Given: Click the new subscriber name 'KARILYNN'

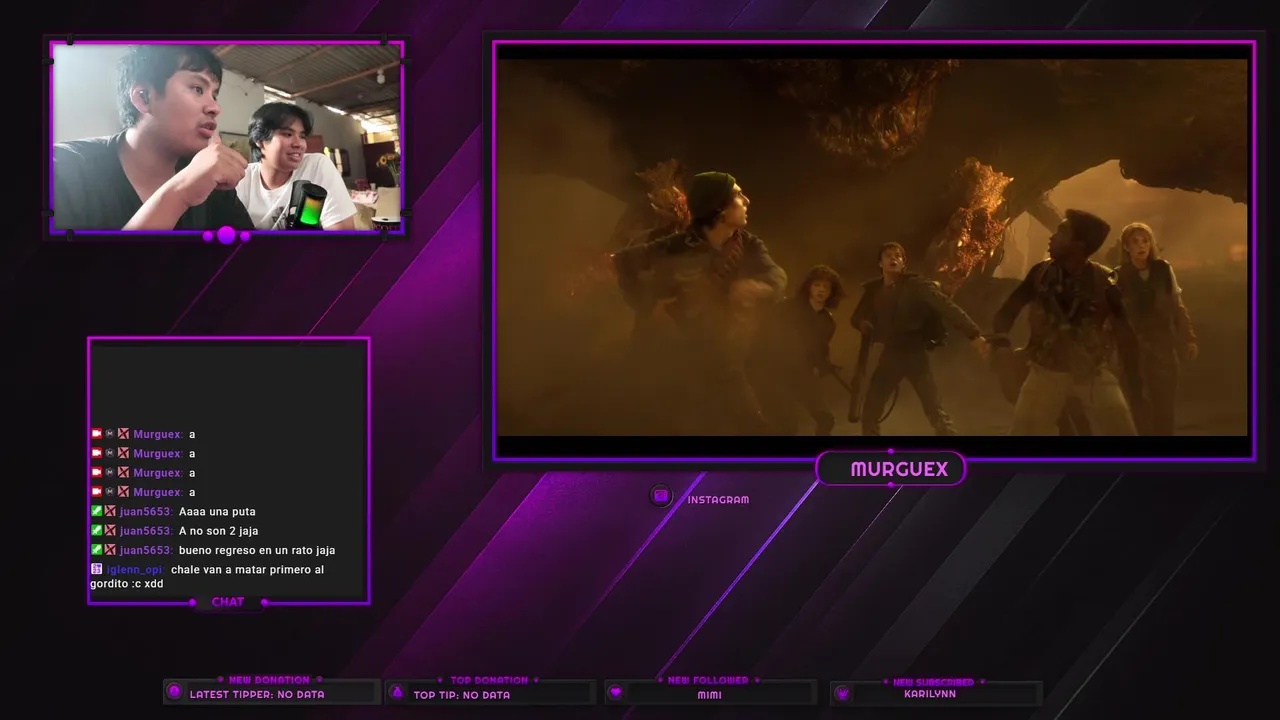Looking at the screenshot, I should (930, 694).
